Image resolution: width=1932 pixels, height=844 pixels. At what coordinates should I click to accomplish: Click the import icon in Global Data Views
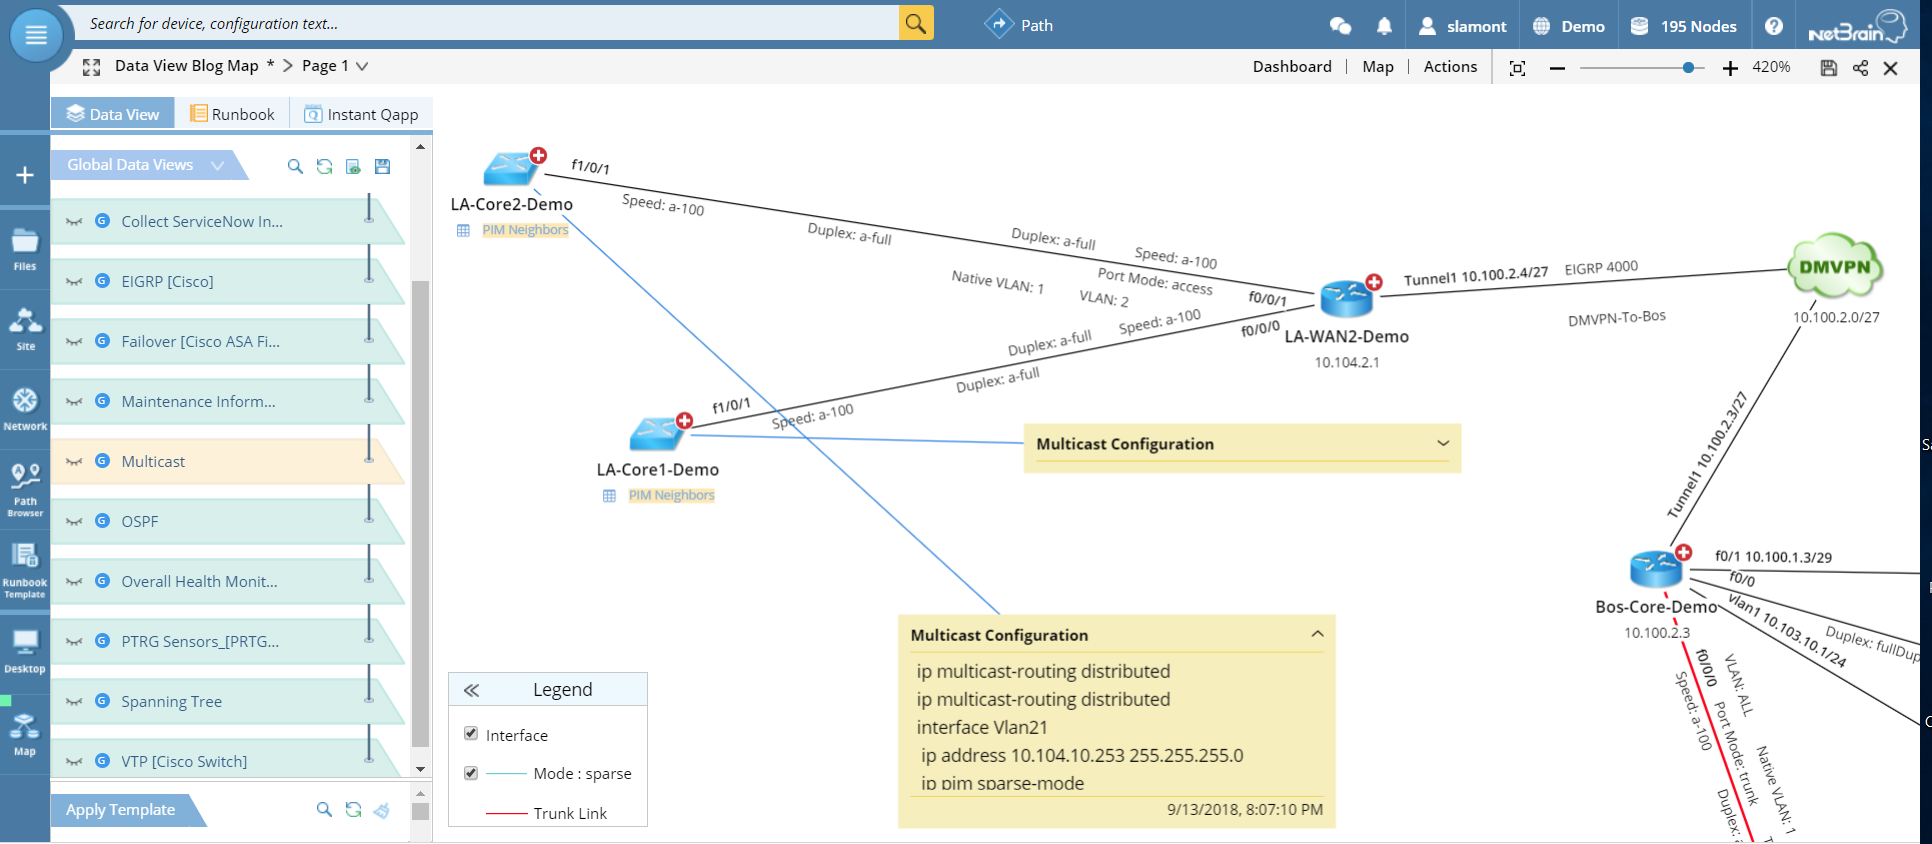[353, 166]
